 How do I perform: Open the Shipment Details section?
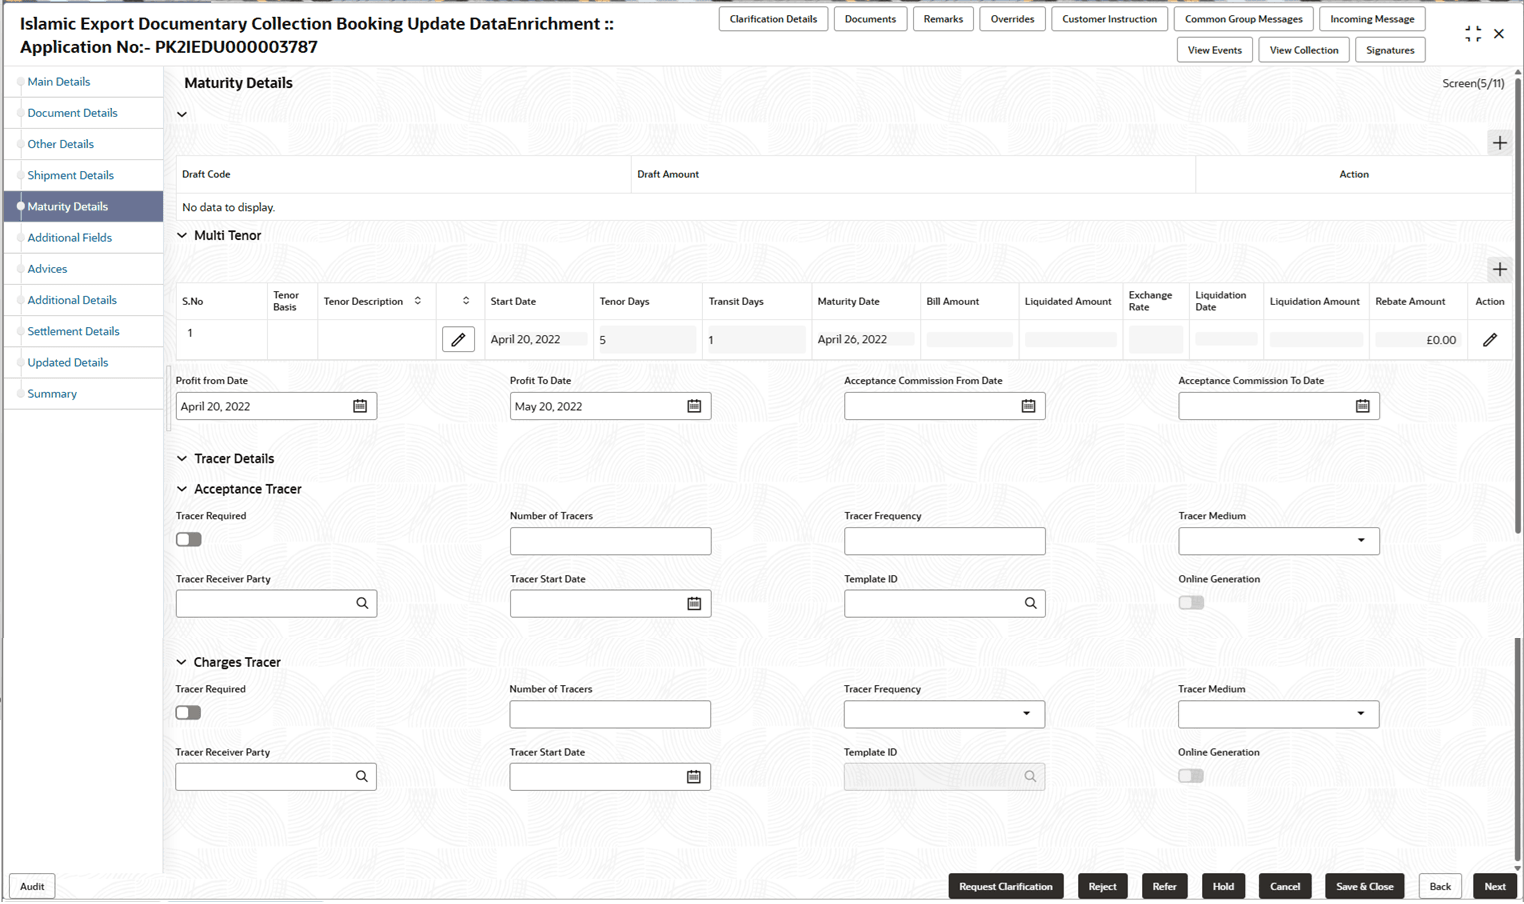(x=68, y=174)
